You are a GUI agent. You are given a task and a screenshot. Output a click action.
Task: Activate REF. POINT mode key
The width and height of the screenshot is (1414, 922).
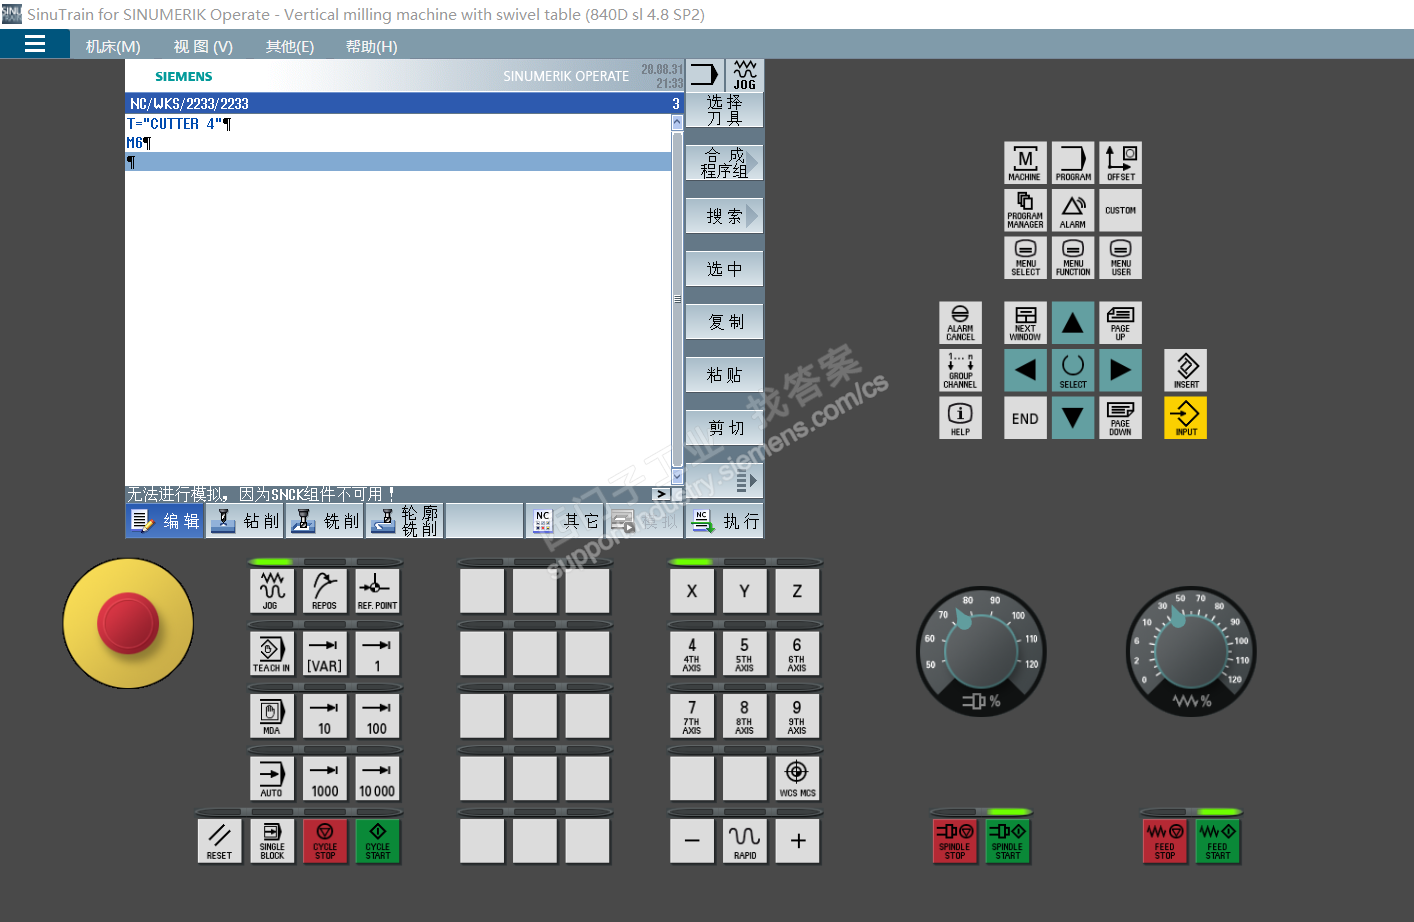pyautogui.click(x=377, y=591)
